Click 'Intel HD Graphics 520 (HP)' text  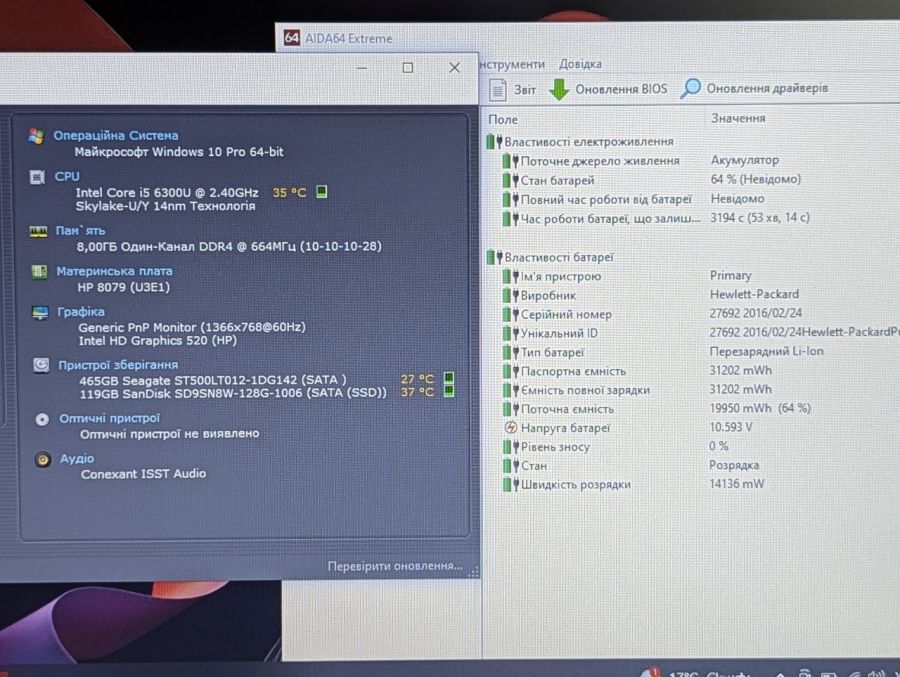click(157, 341)
